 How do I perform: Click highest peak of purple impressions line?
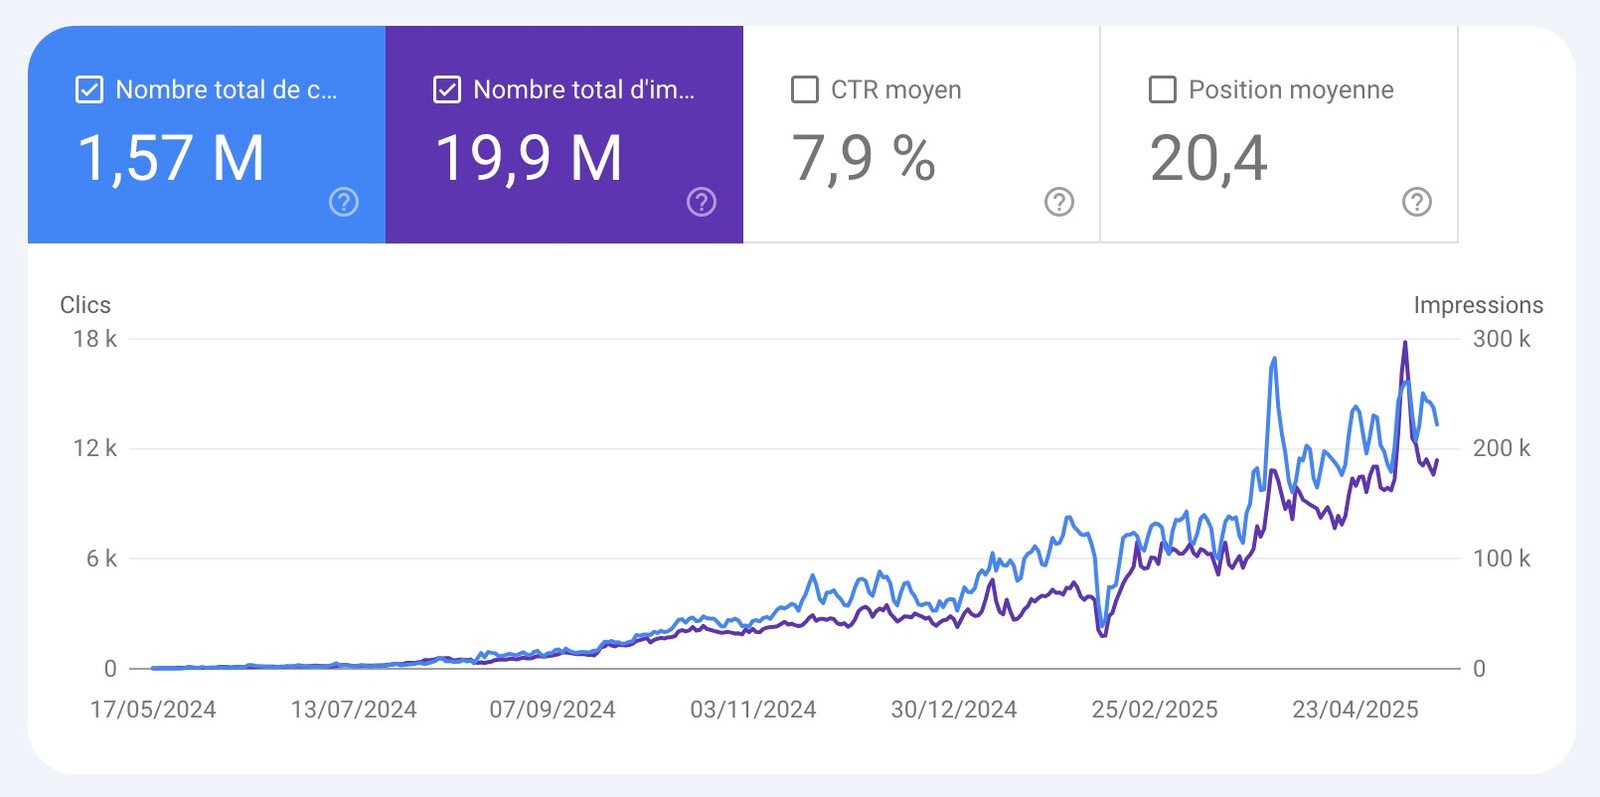(1405, 344)
